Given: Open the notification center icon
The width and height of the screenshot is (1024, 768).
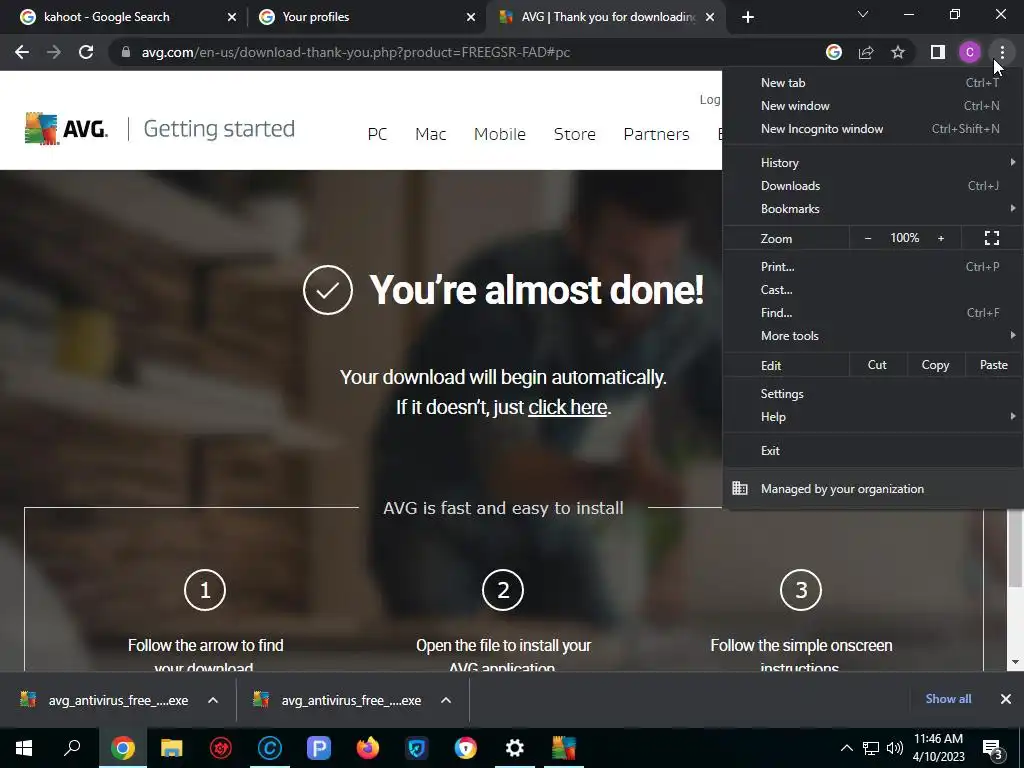Looking at the screenshot, I should (x=993, y=748).
